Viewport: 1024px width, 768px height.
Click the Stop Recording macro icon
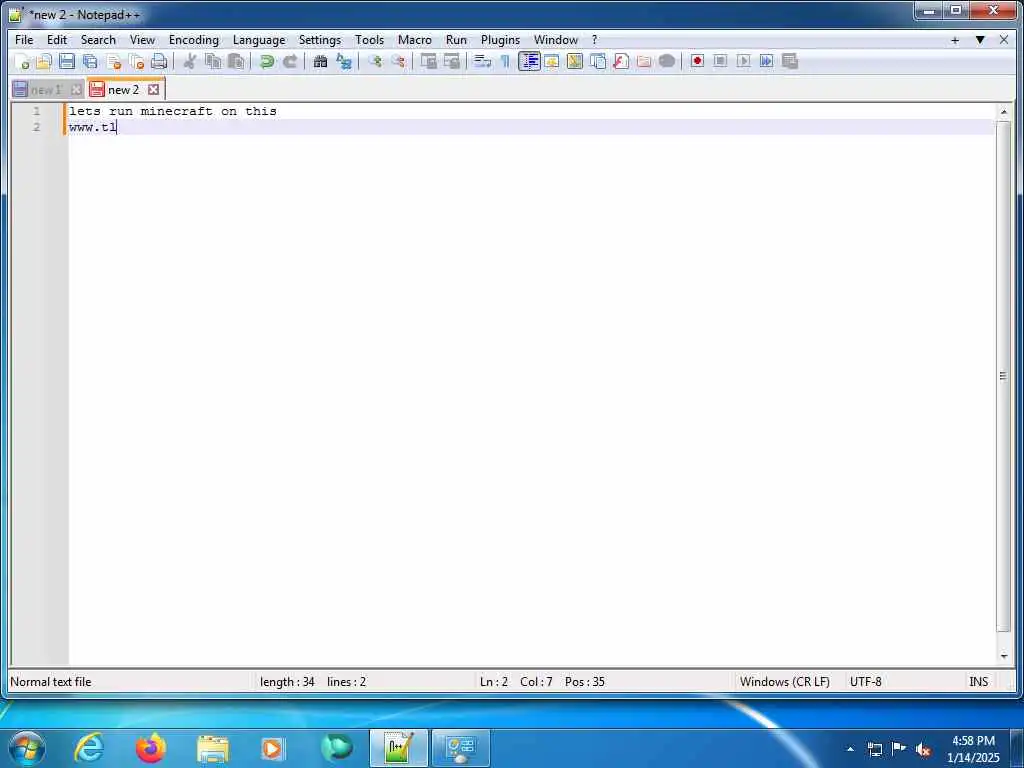[720, 61]
